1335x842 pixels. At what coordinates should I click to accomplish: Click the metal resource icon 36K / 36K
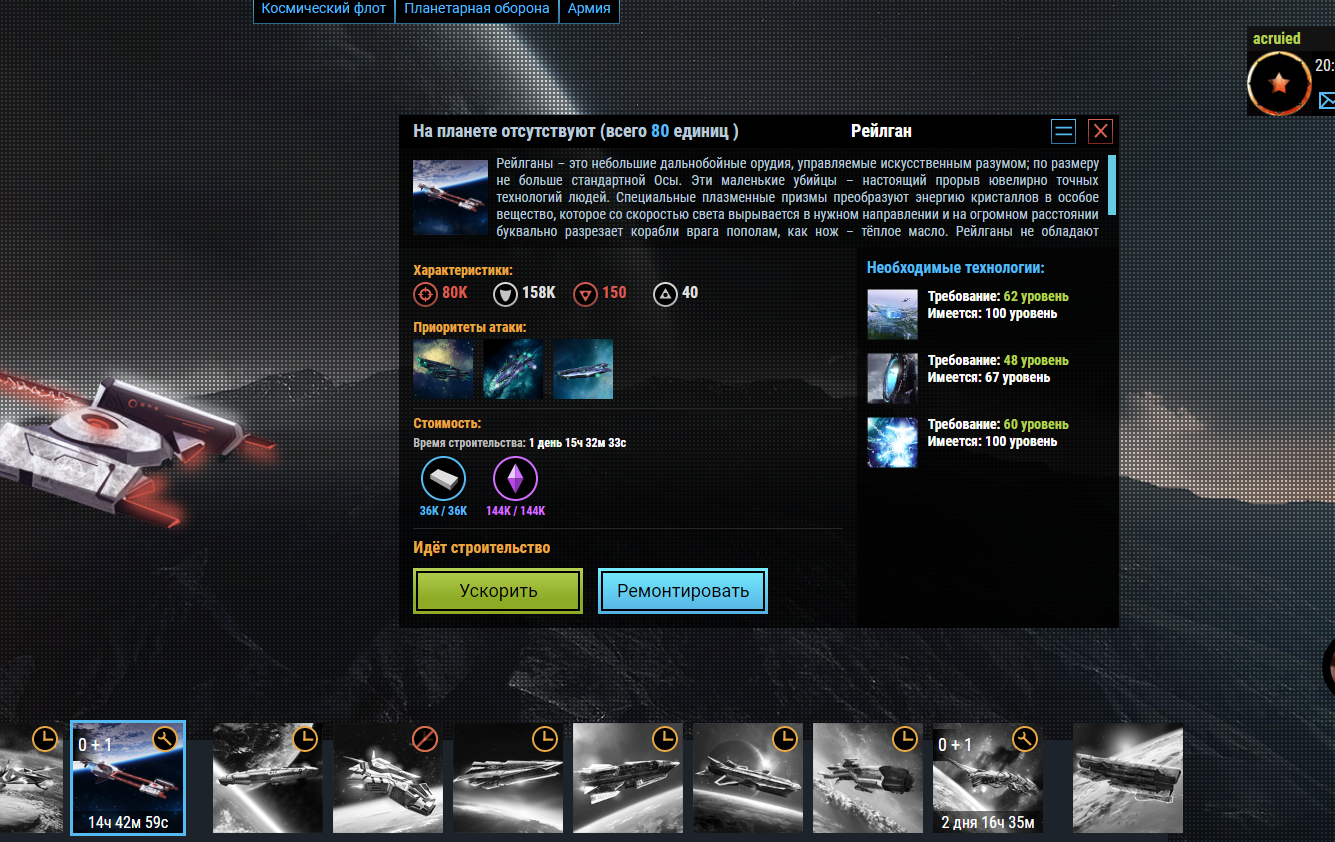click(443, 479)
